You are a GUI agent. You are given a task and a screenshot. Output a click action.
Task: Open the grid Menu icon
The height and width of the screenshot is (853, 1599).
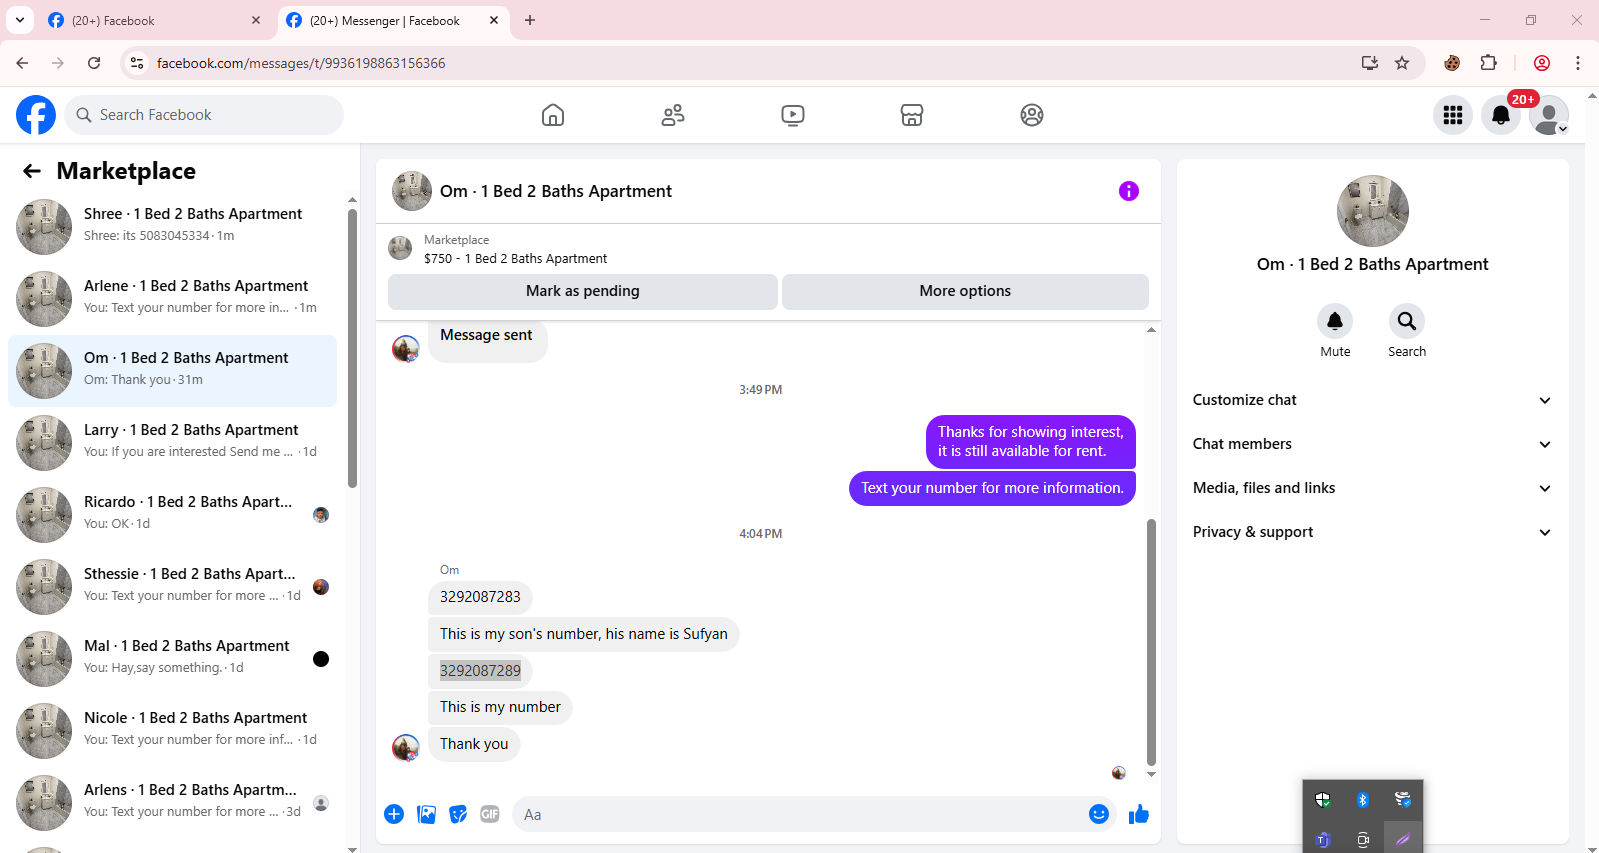[x=1453, y=115]
